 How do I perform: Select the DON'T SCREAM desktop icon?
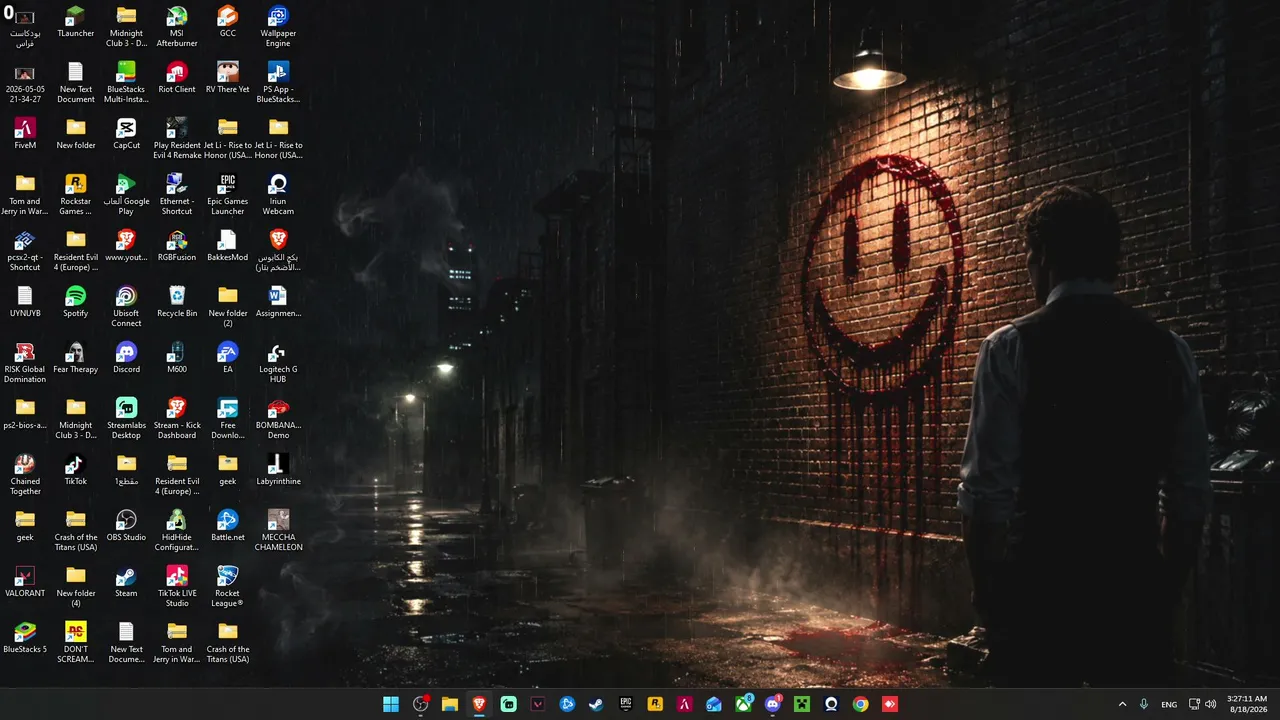tap(75, 643)
